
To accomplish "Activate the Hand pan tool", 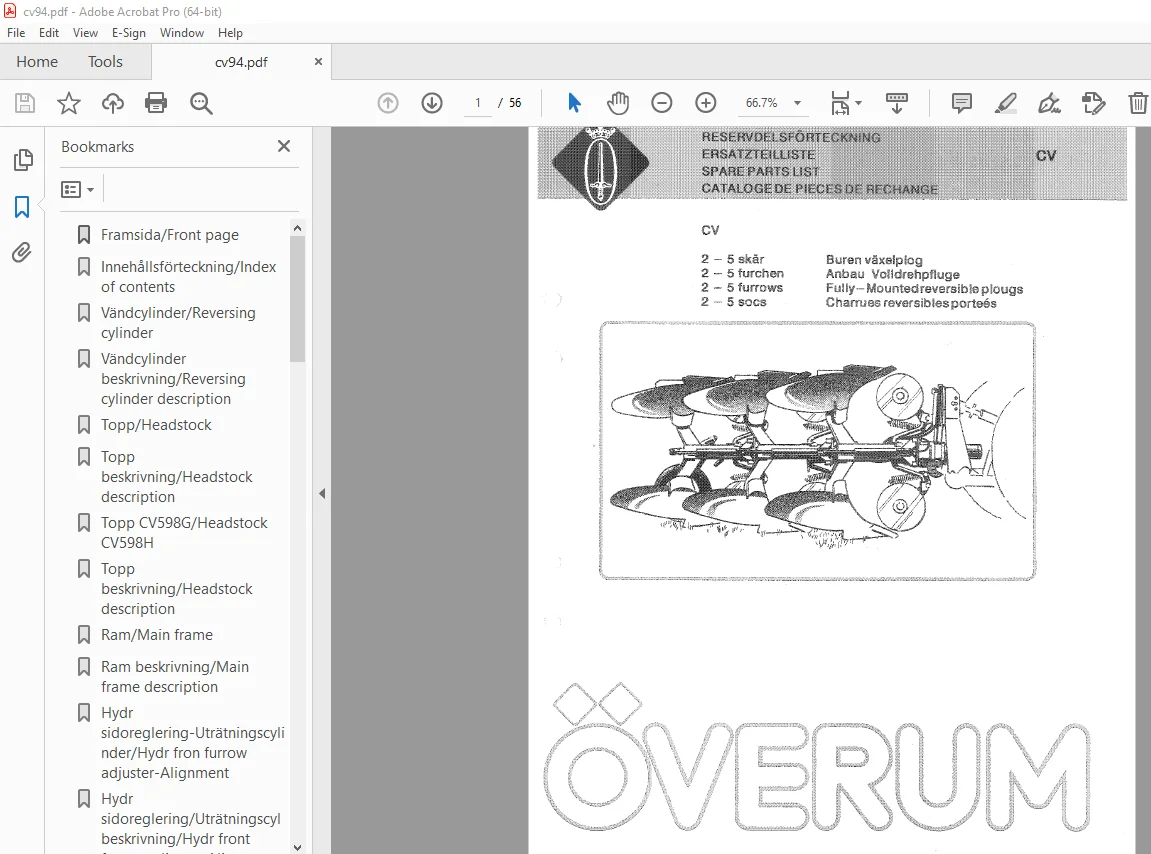I will [618, 103].
